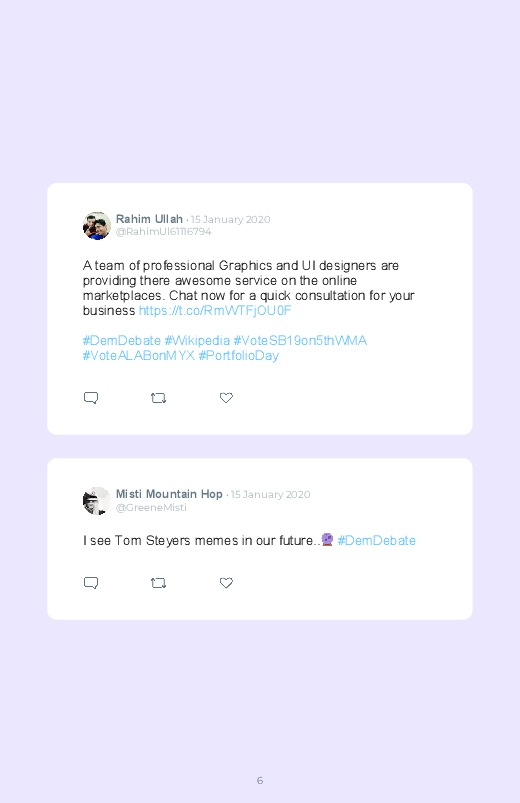This screenshot has height=803, width=520.
Task: Reply to Misti Mountain Hop's tweet
Action: click(x=91, y=583)
